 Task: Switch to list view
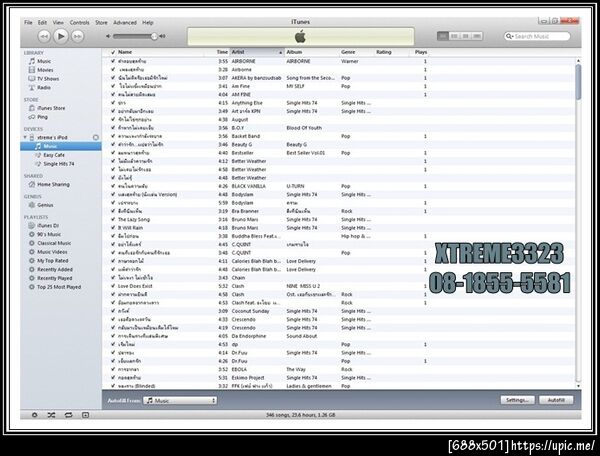[443, 36]
